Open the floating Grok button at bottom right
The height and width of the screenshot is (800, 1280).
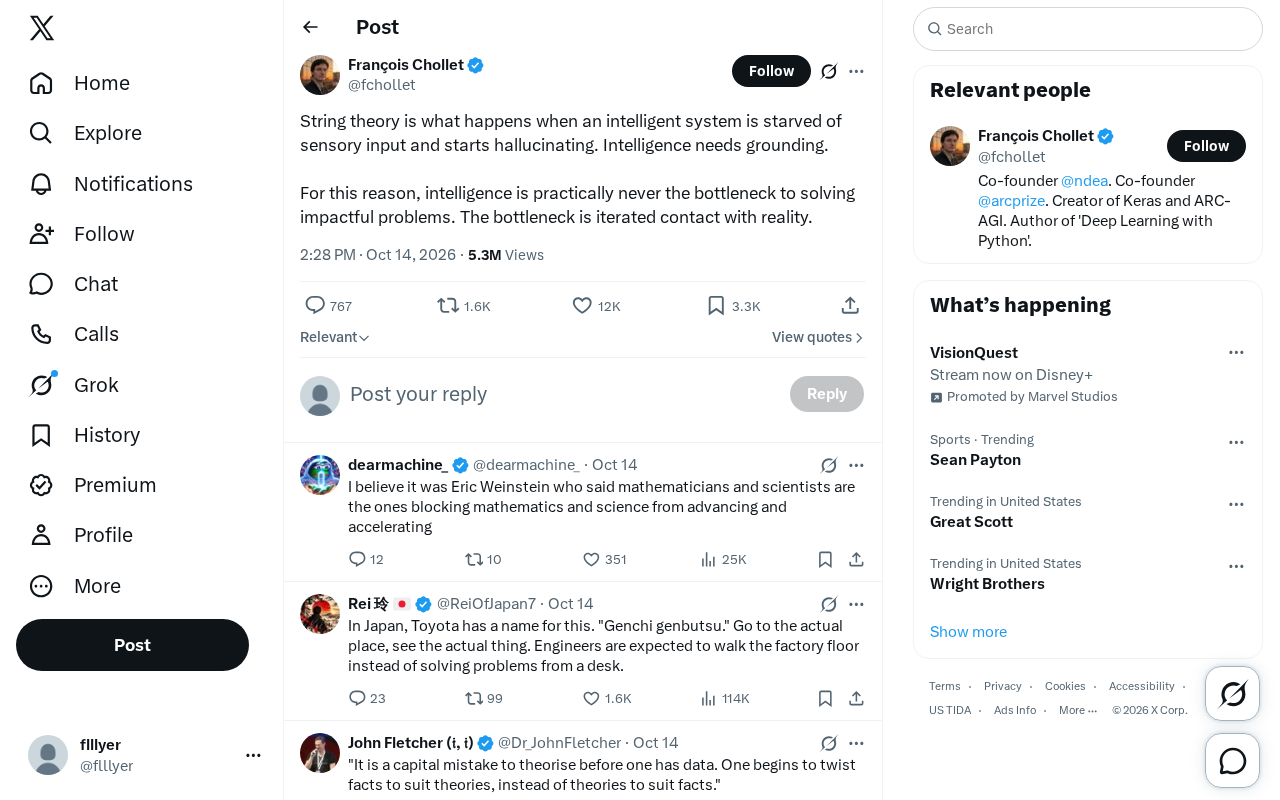[1232, 693]
